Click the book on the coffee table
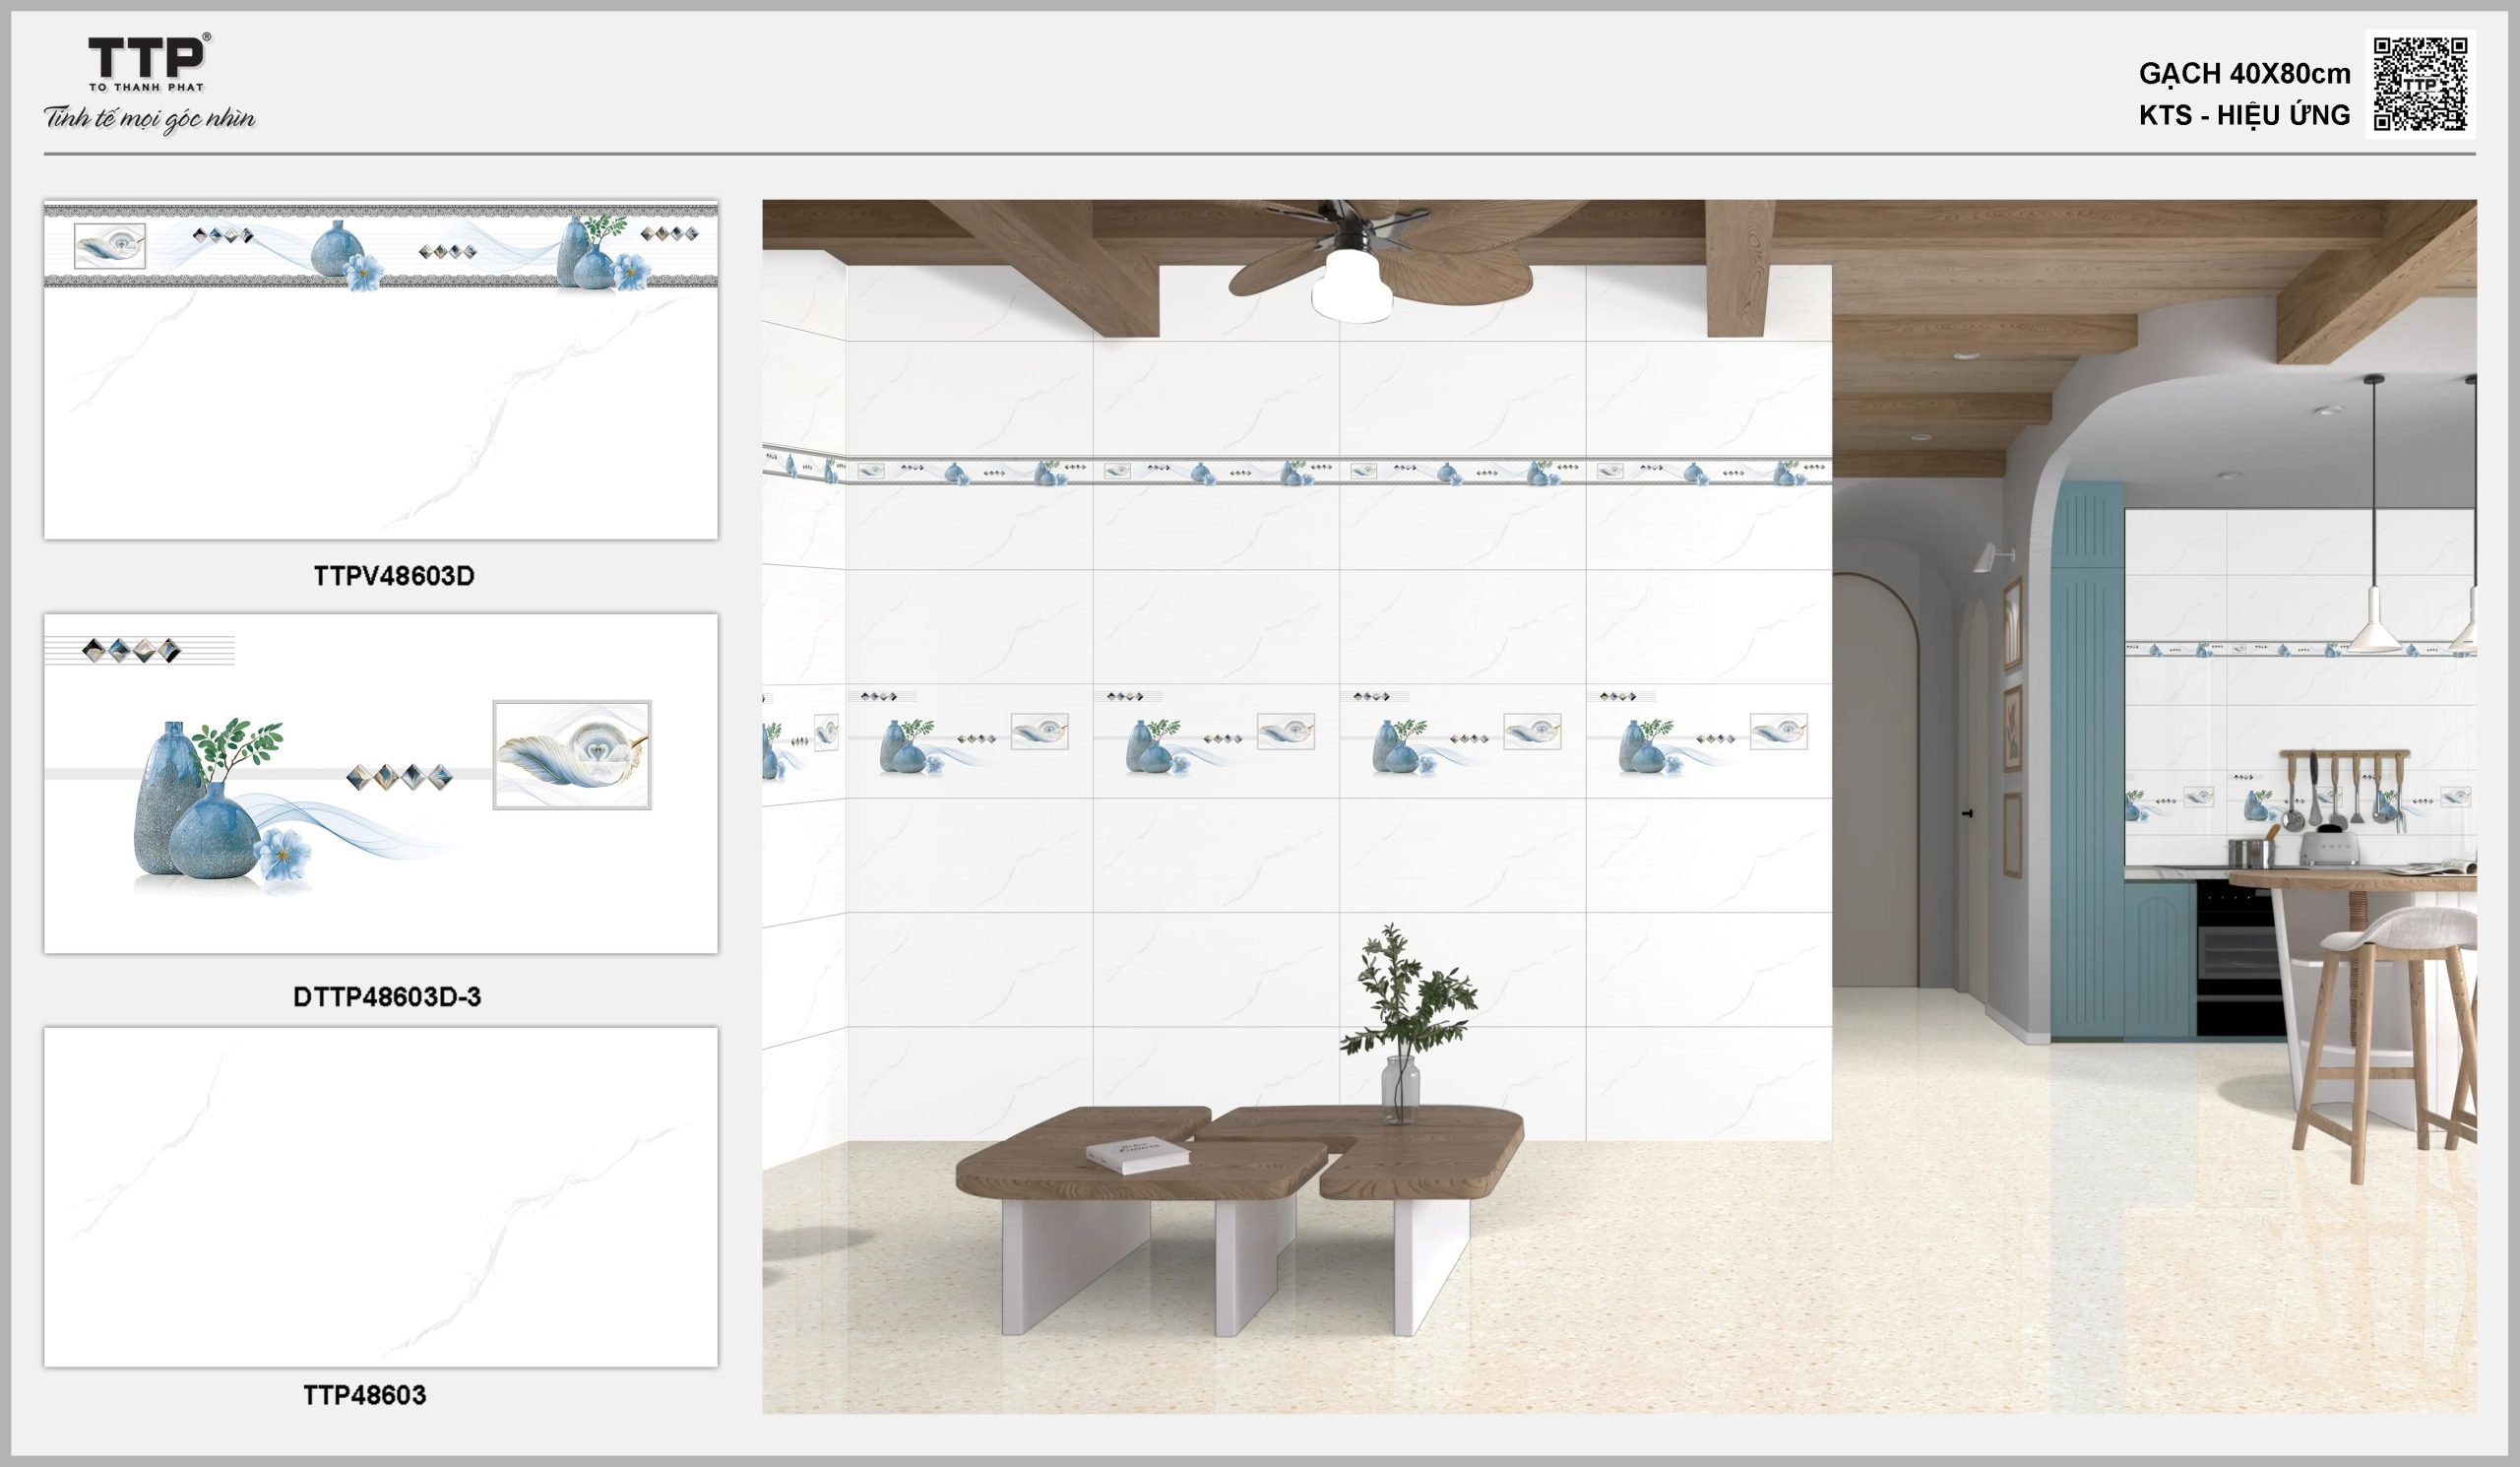The image size is (2520, 1467). point(1137,1154)
